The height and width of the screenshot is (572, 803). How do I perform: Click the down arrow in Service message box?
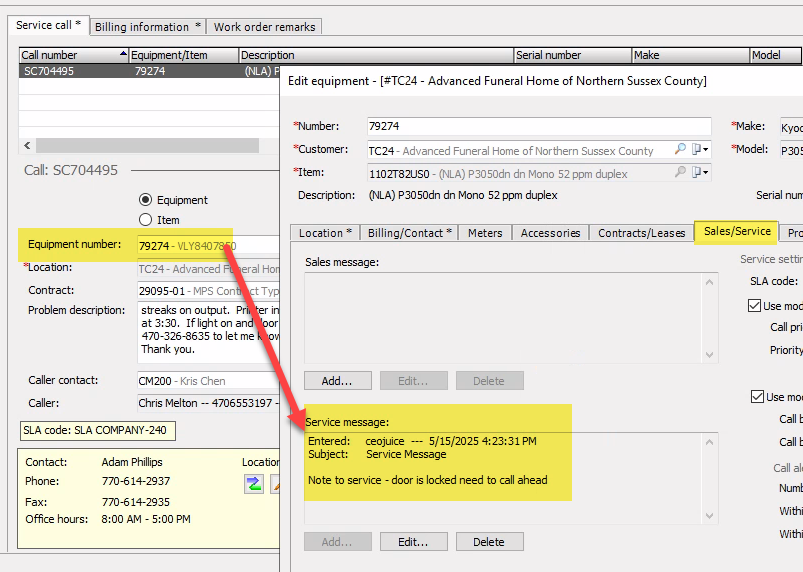pyautogui.click(x=709, y=516)
